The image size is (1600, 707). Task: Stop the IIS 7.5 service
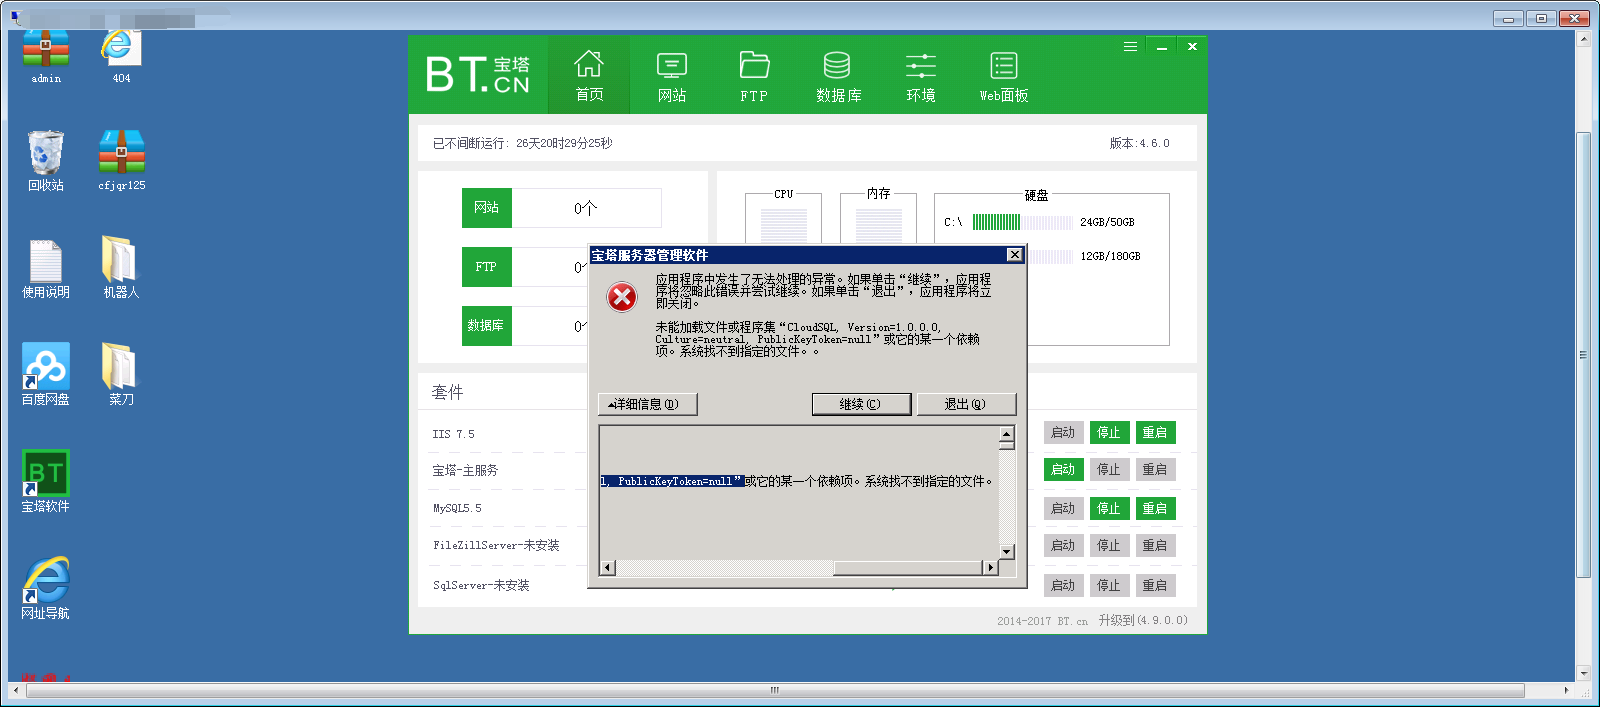1109,433
